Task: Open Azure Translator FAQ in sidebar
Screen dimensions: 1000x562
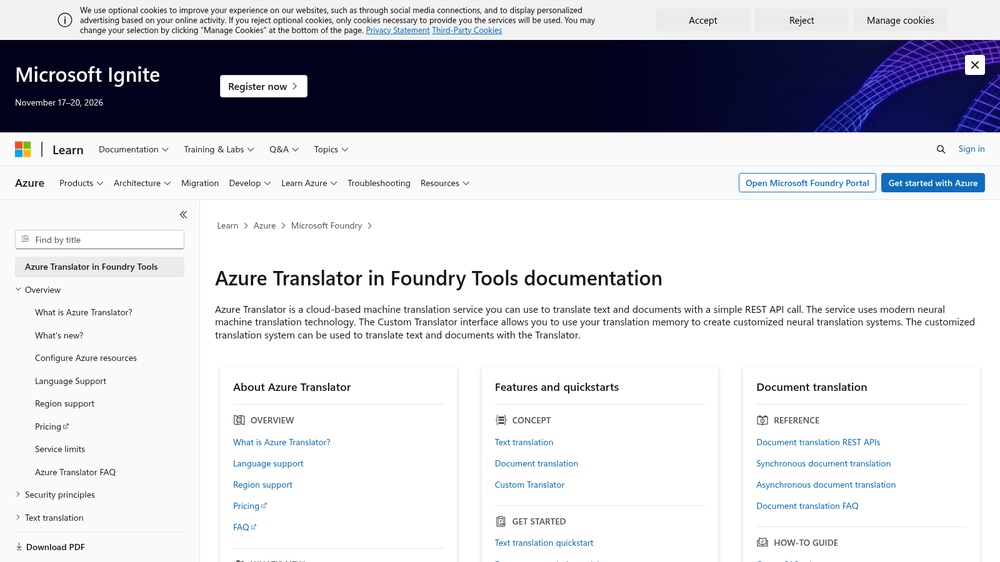Action: coord(75,472)
